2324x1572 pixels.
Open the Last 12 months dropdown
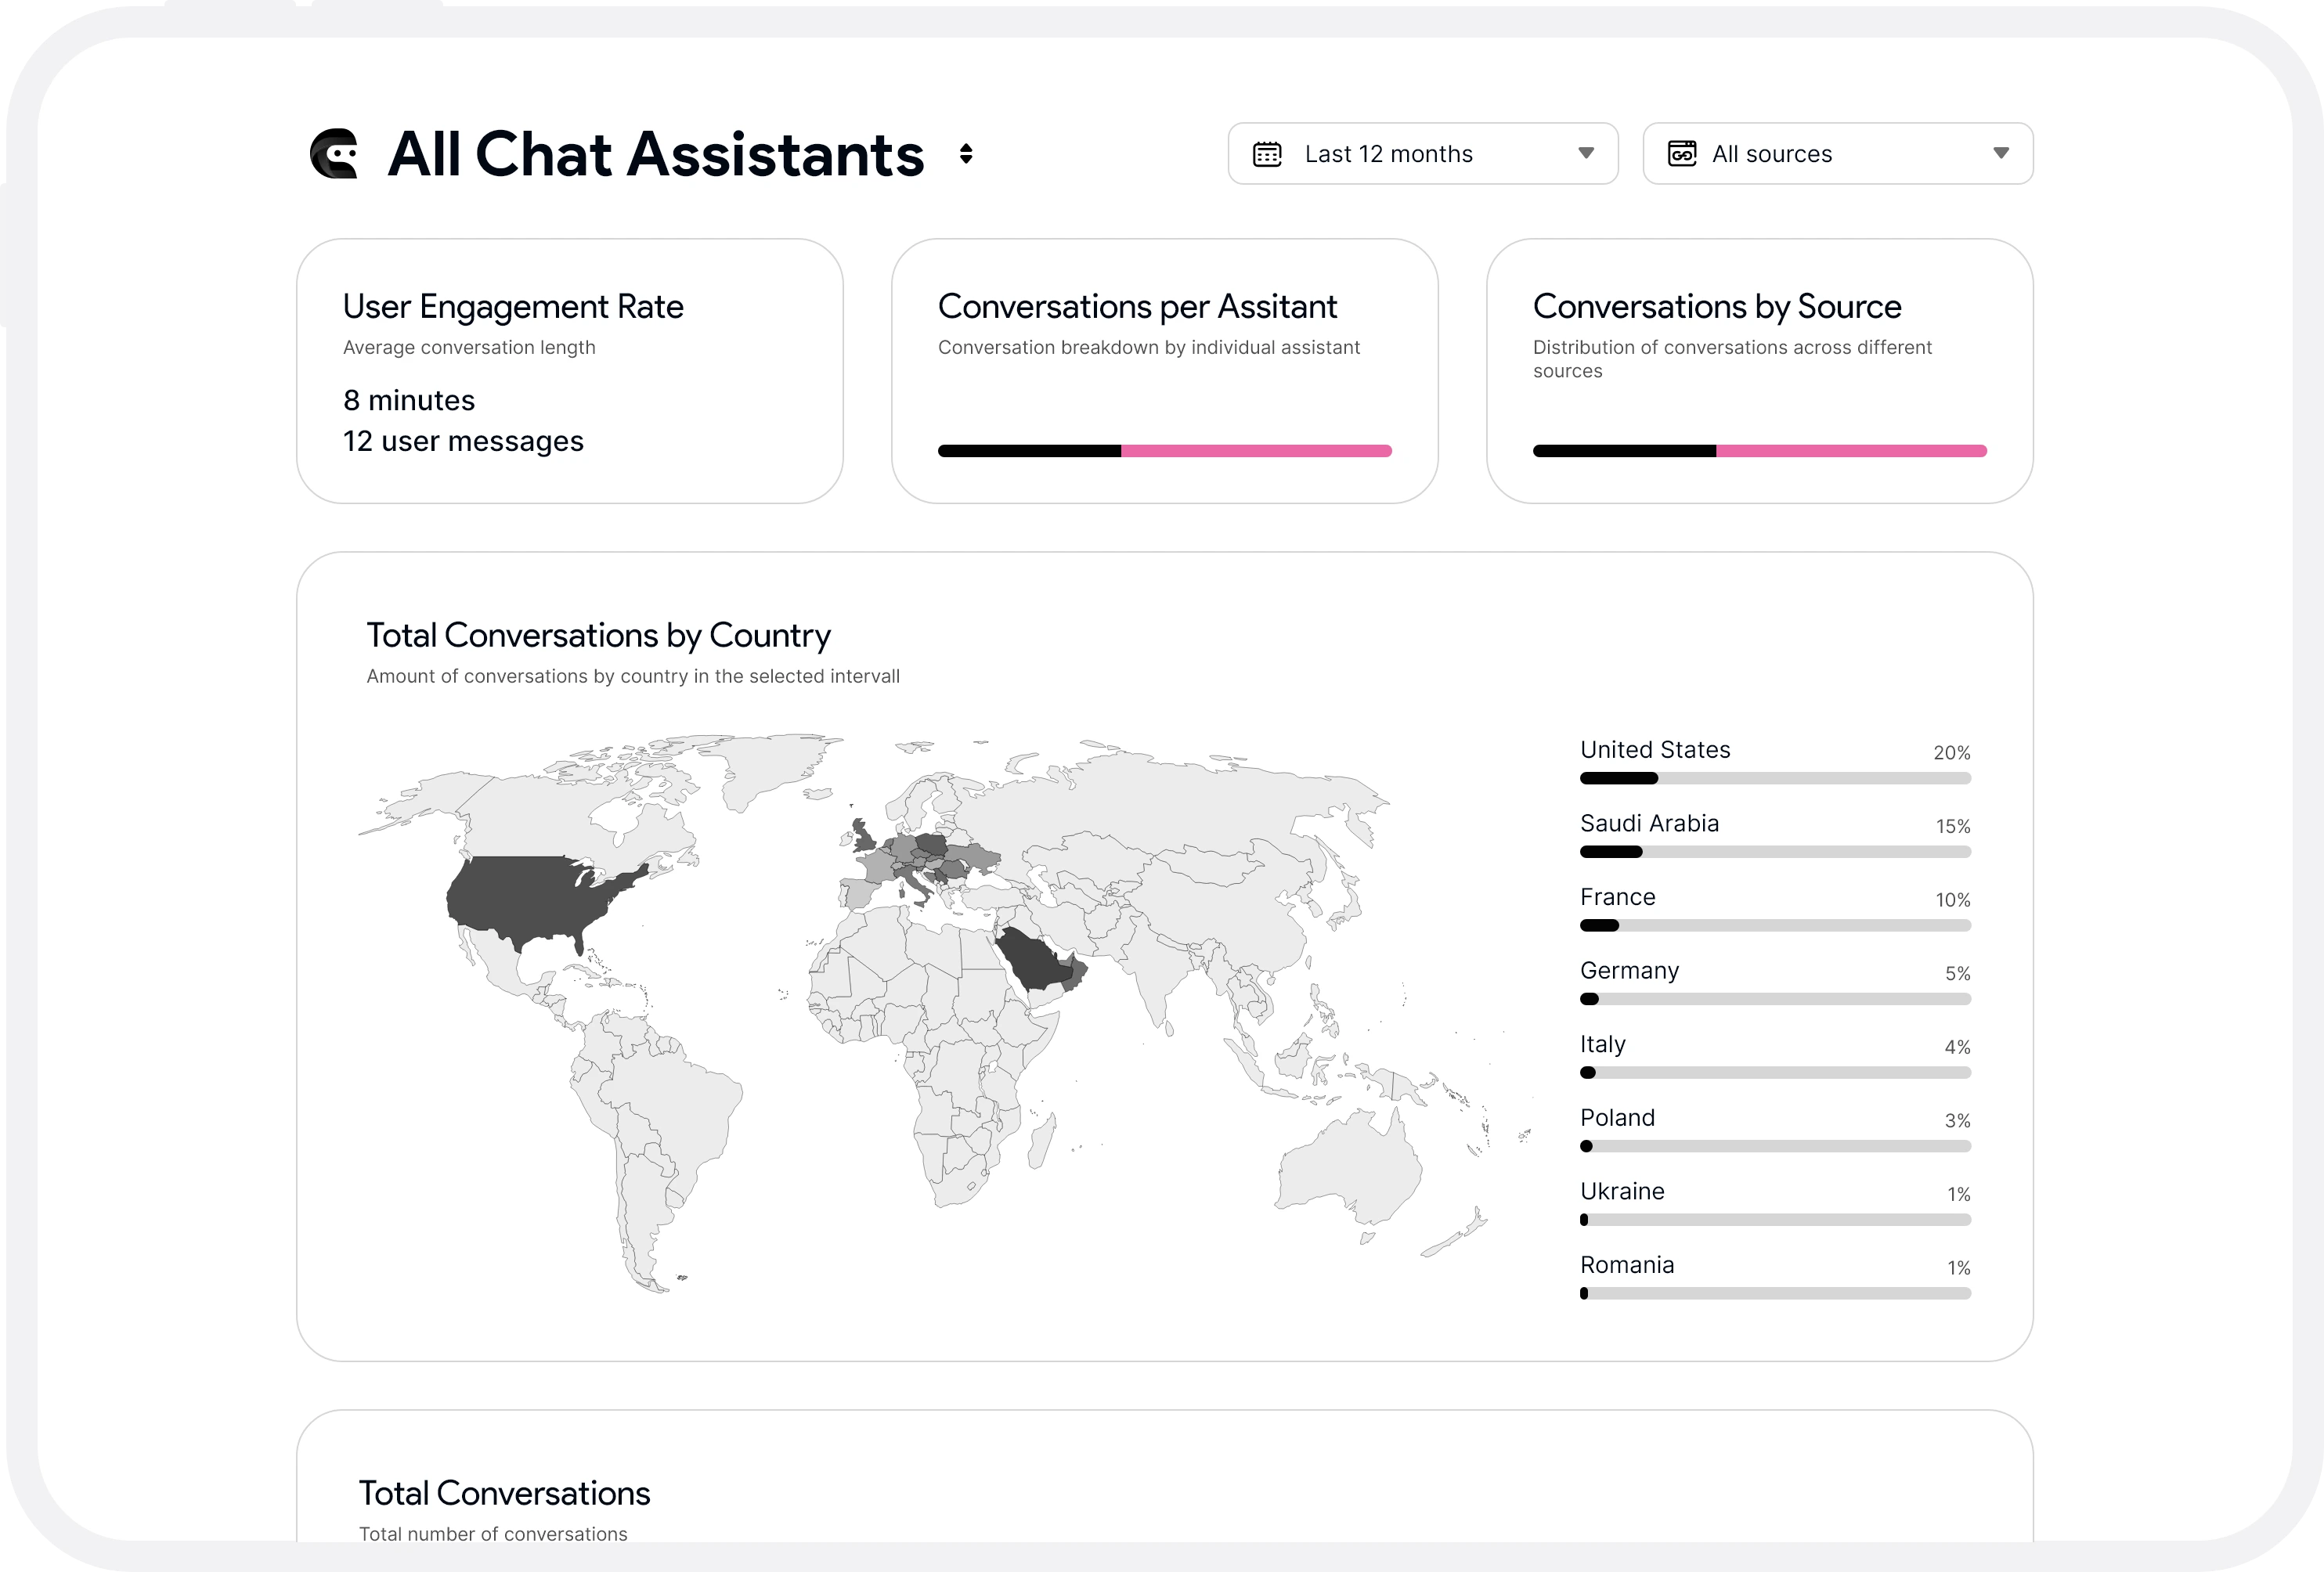[x=1422, y=154]
